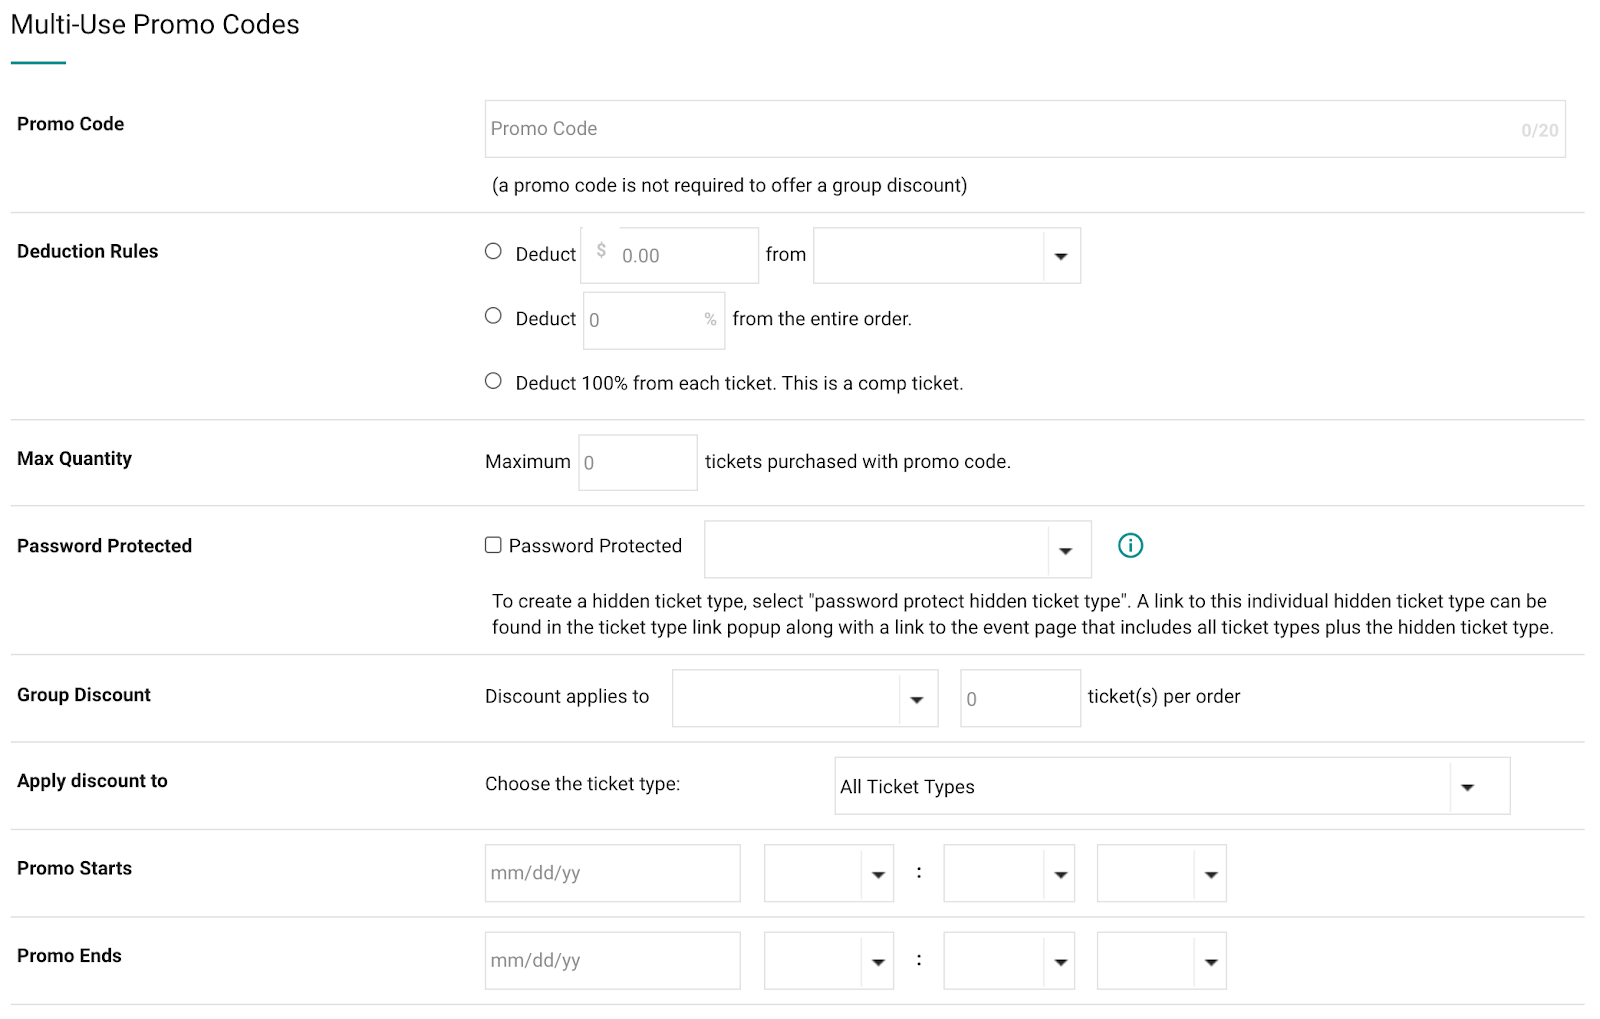Viewport: 1600px width, 1019px height.
Task: Select the percentage off entire order option
Action: (x=492, y=316)
